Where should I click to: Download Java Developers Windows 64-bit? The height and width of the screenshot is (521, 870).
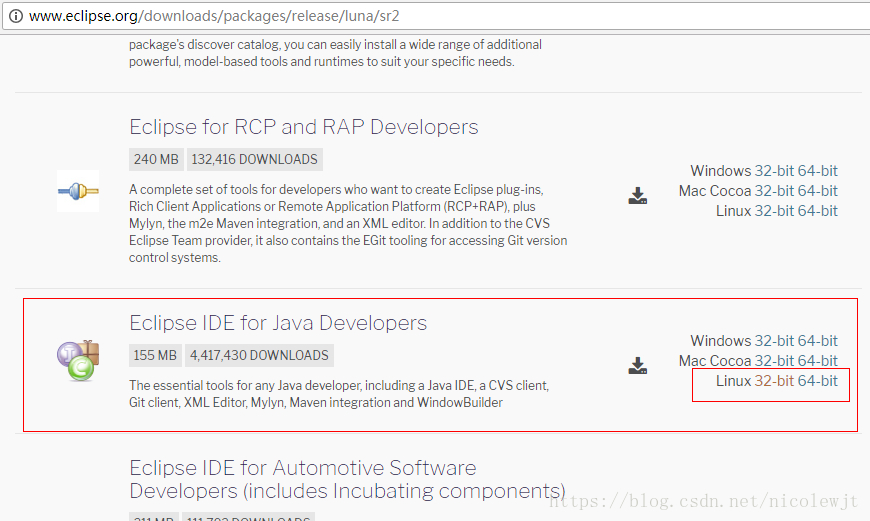tap(817, 341)
